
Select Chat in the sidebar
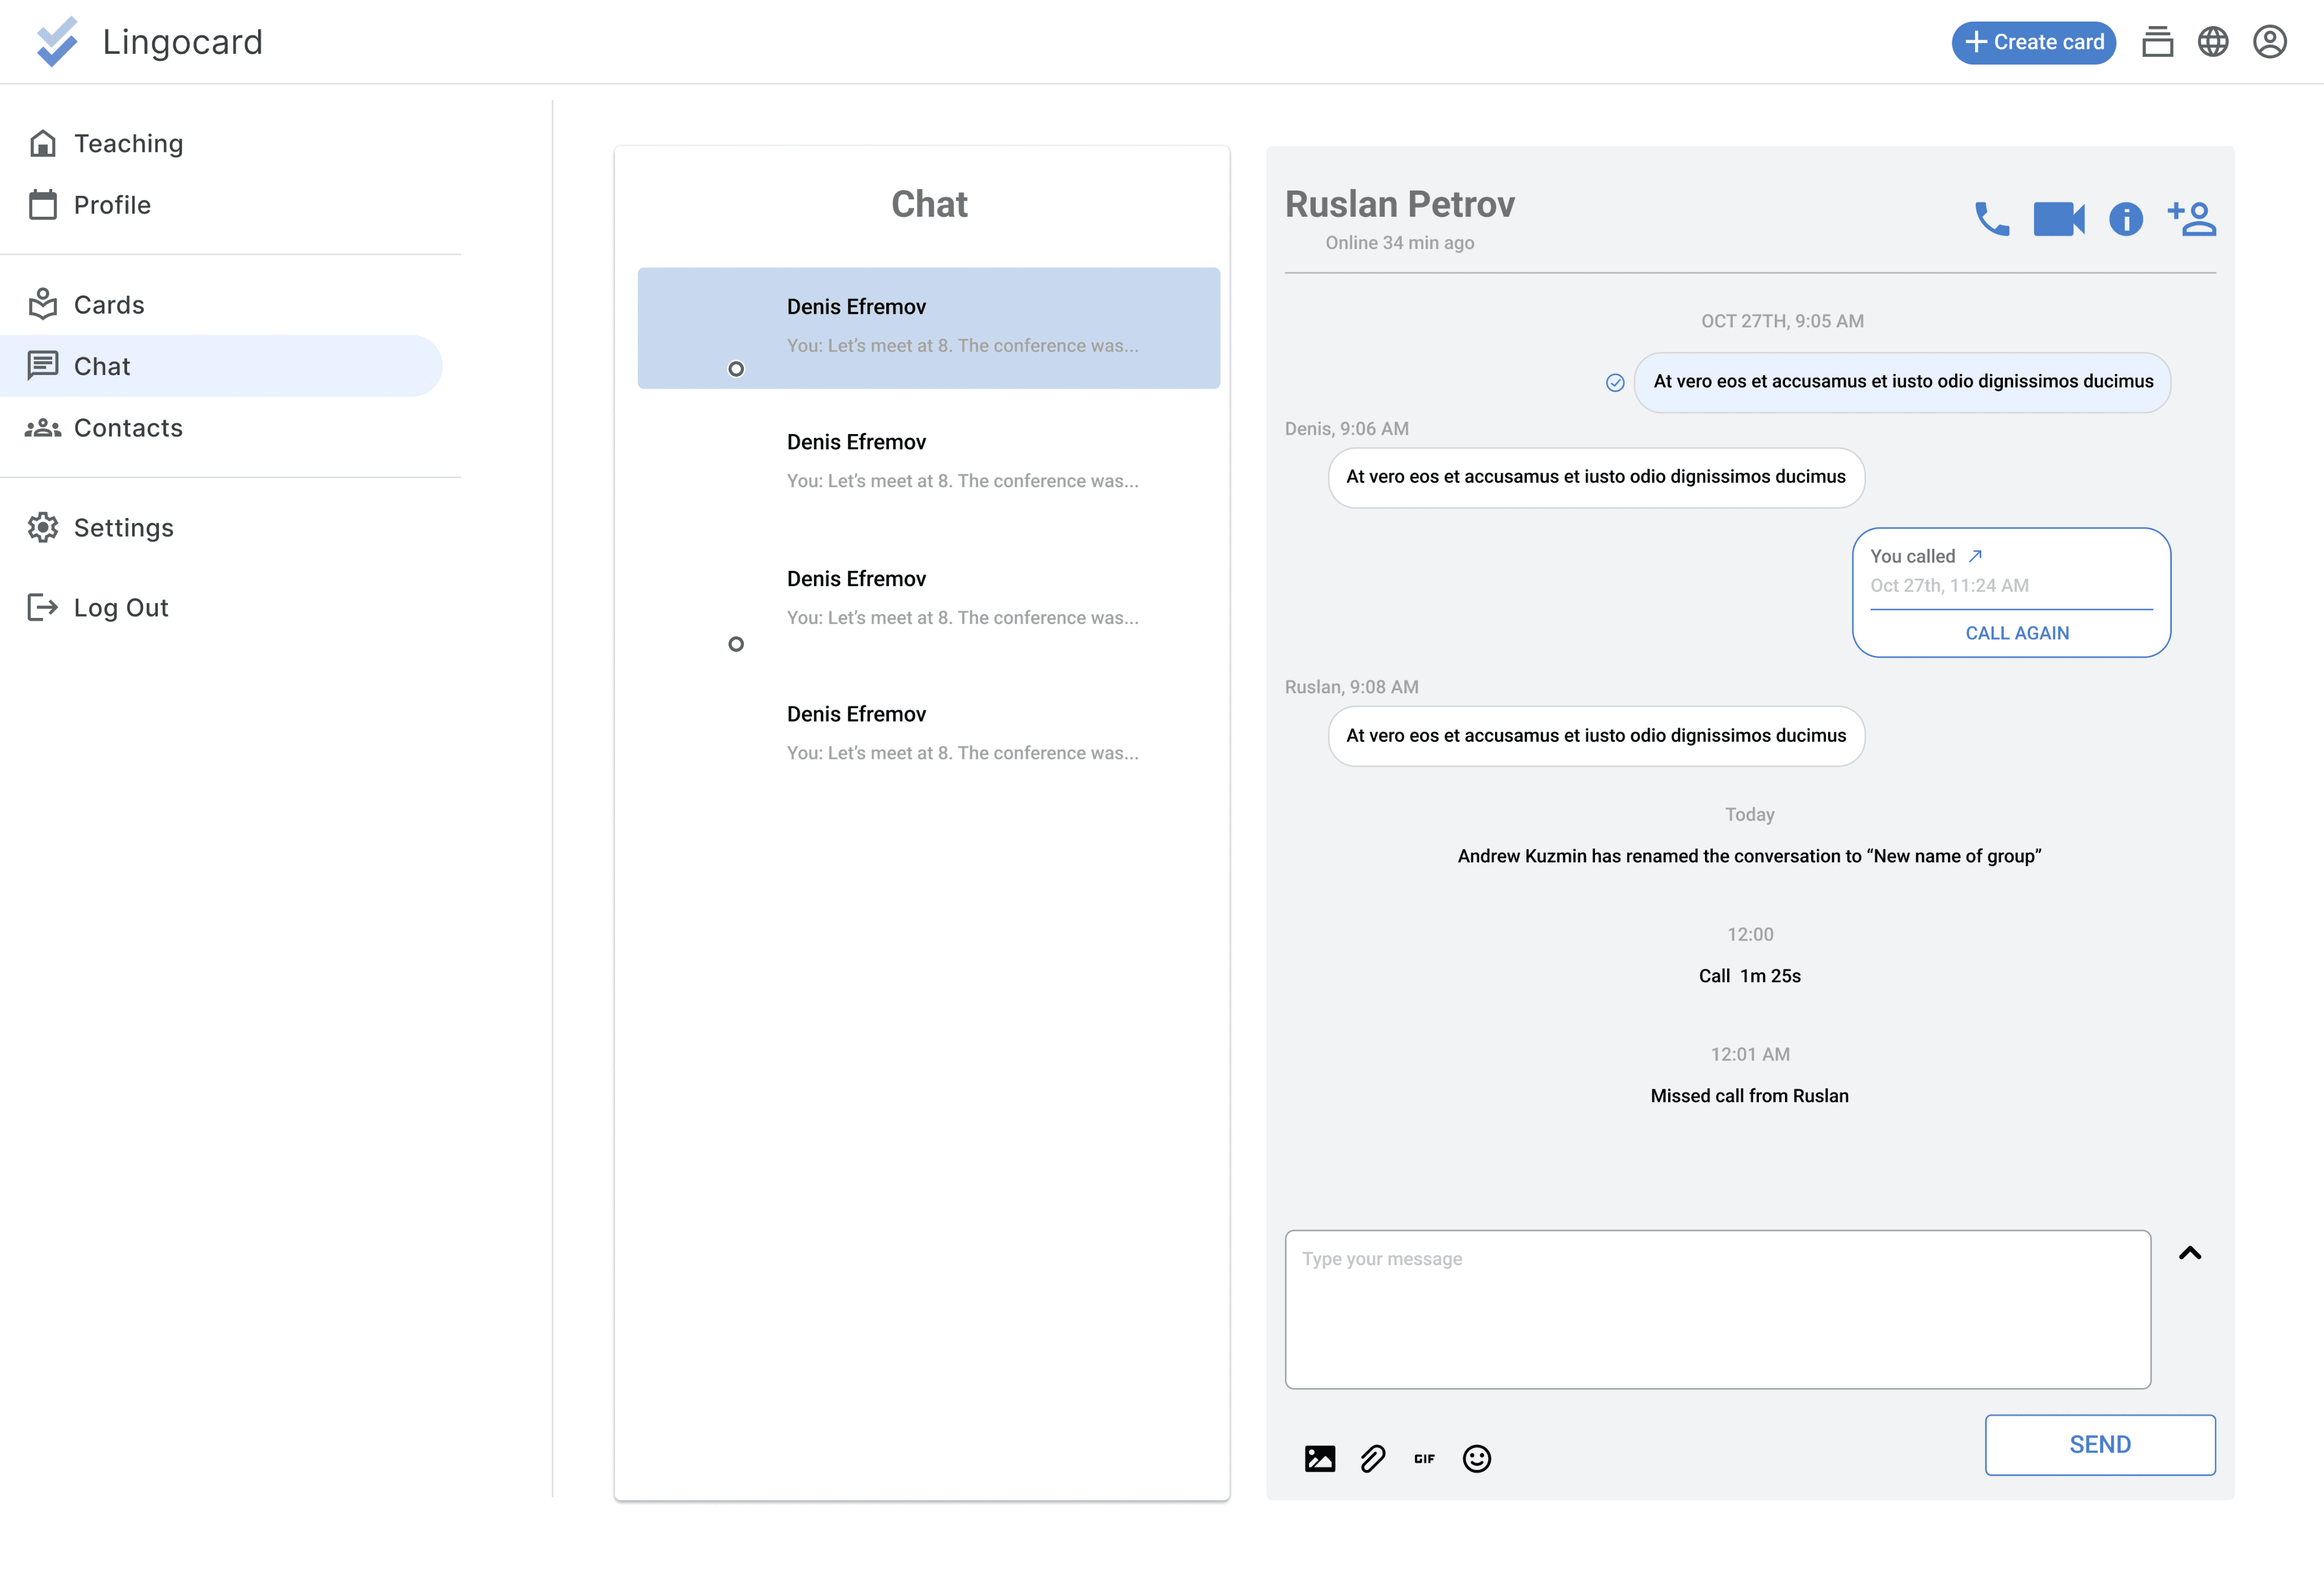tap(220, 366)
